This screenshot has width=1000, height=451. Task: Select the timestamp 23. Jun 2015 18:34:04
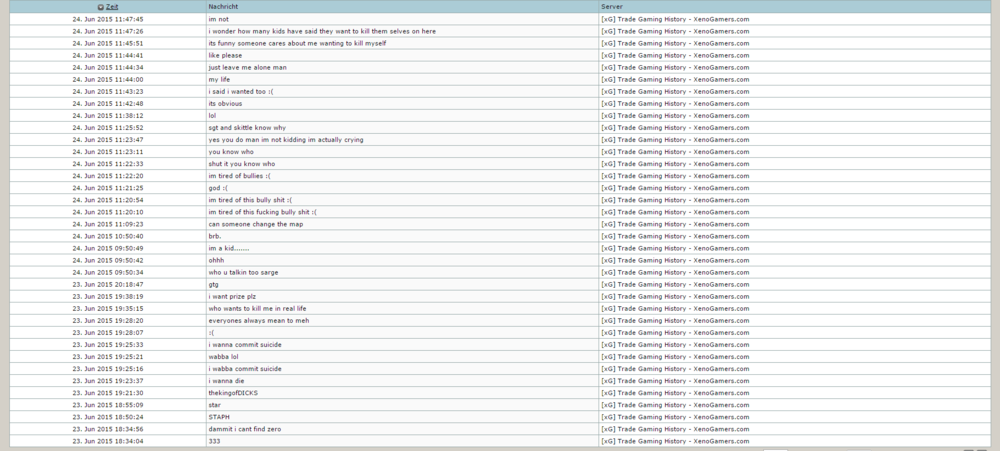pos(108,441)
